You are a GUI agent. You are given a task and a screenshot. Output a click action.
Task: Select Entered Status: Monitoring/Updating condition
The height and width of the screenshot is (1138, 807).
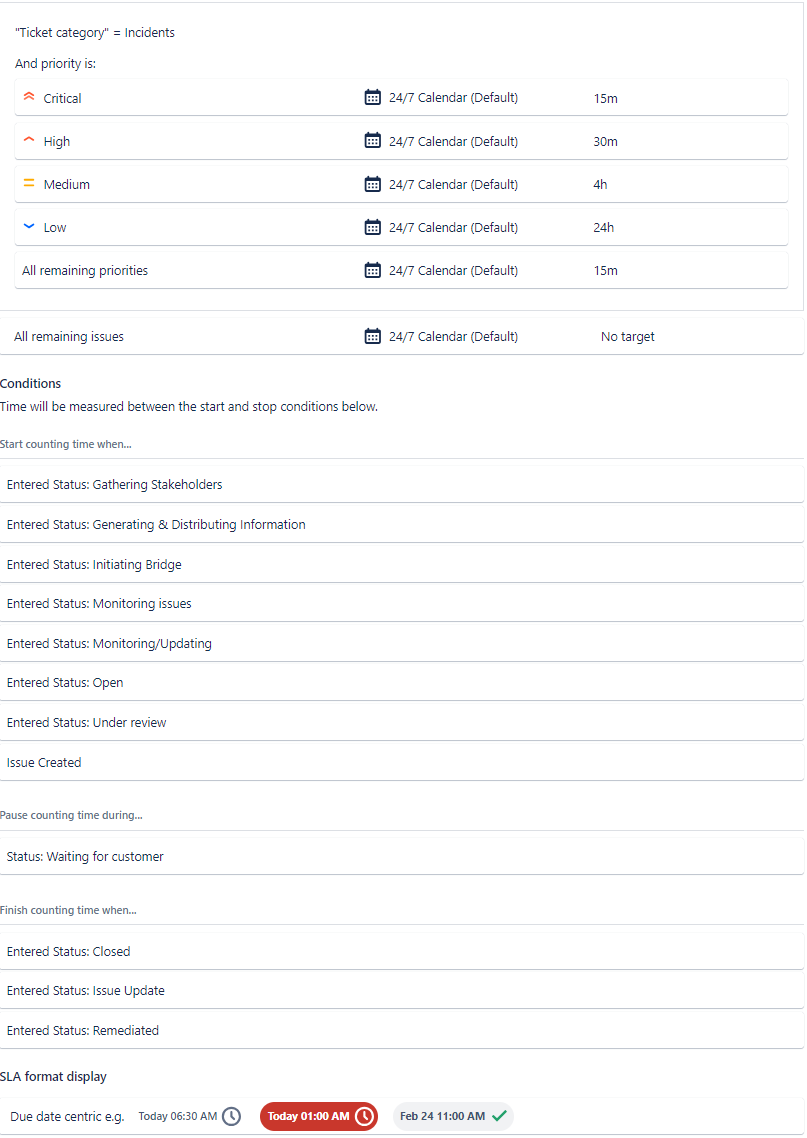click(x=402, y=643)
